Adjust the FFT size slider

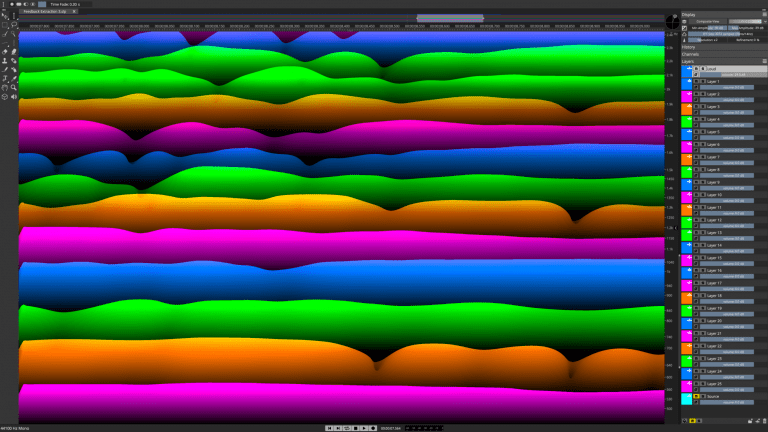[727, 34]
